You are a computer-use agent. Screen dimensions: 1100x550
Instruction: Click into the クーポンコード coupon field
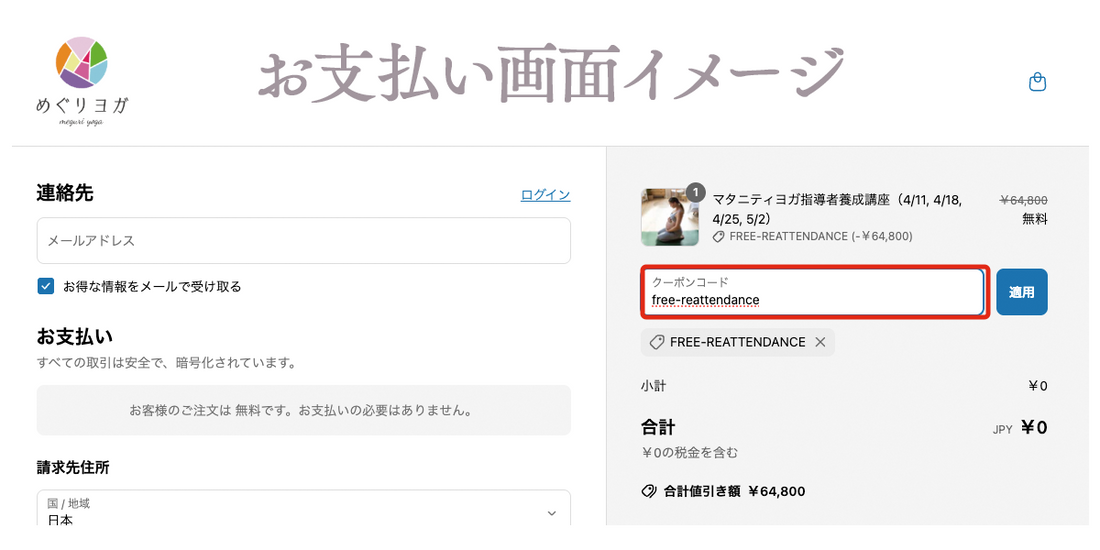point(813,292)
